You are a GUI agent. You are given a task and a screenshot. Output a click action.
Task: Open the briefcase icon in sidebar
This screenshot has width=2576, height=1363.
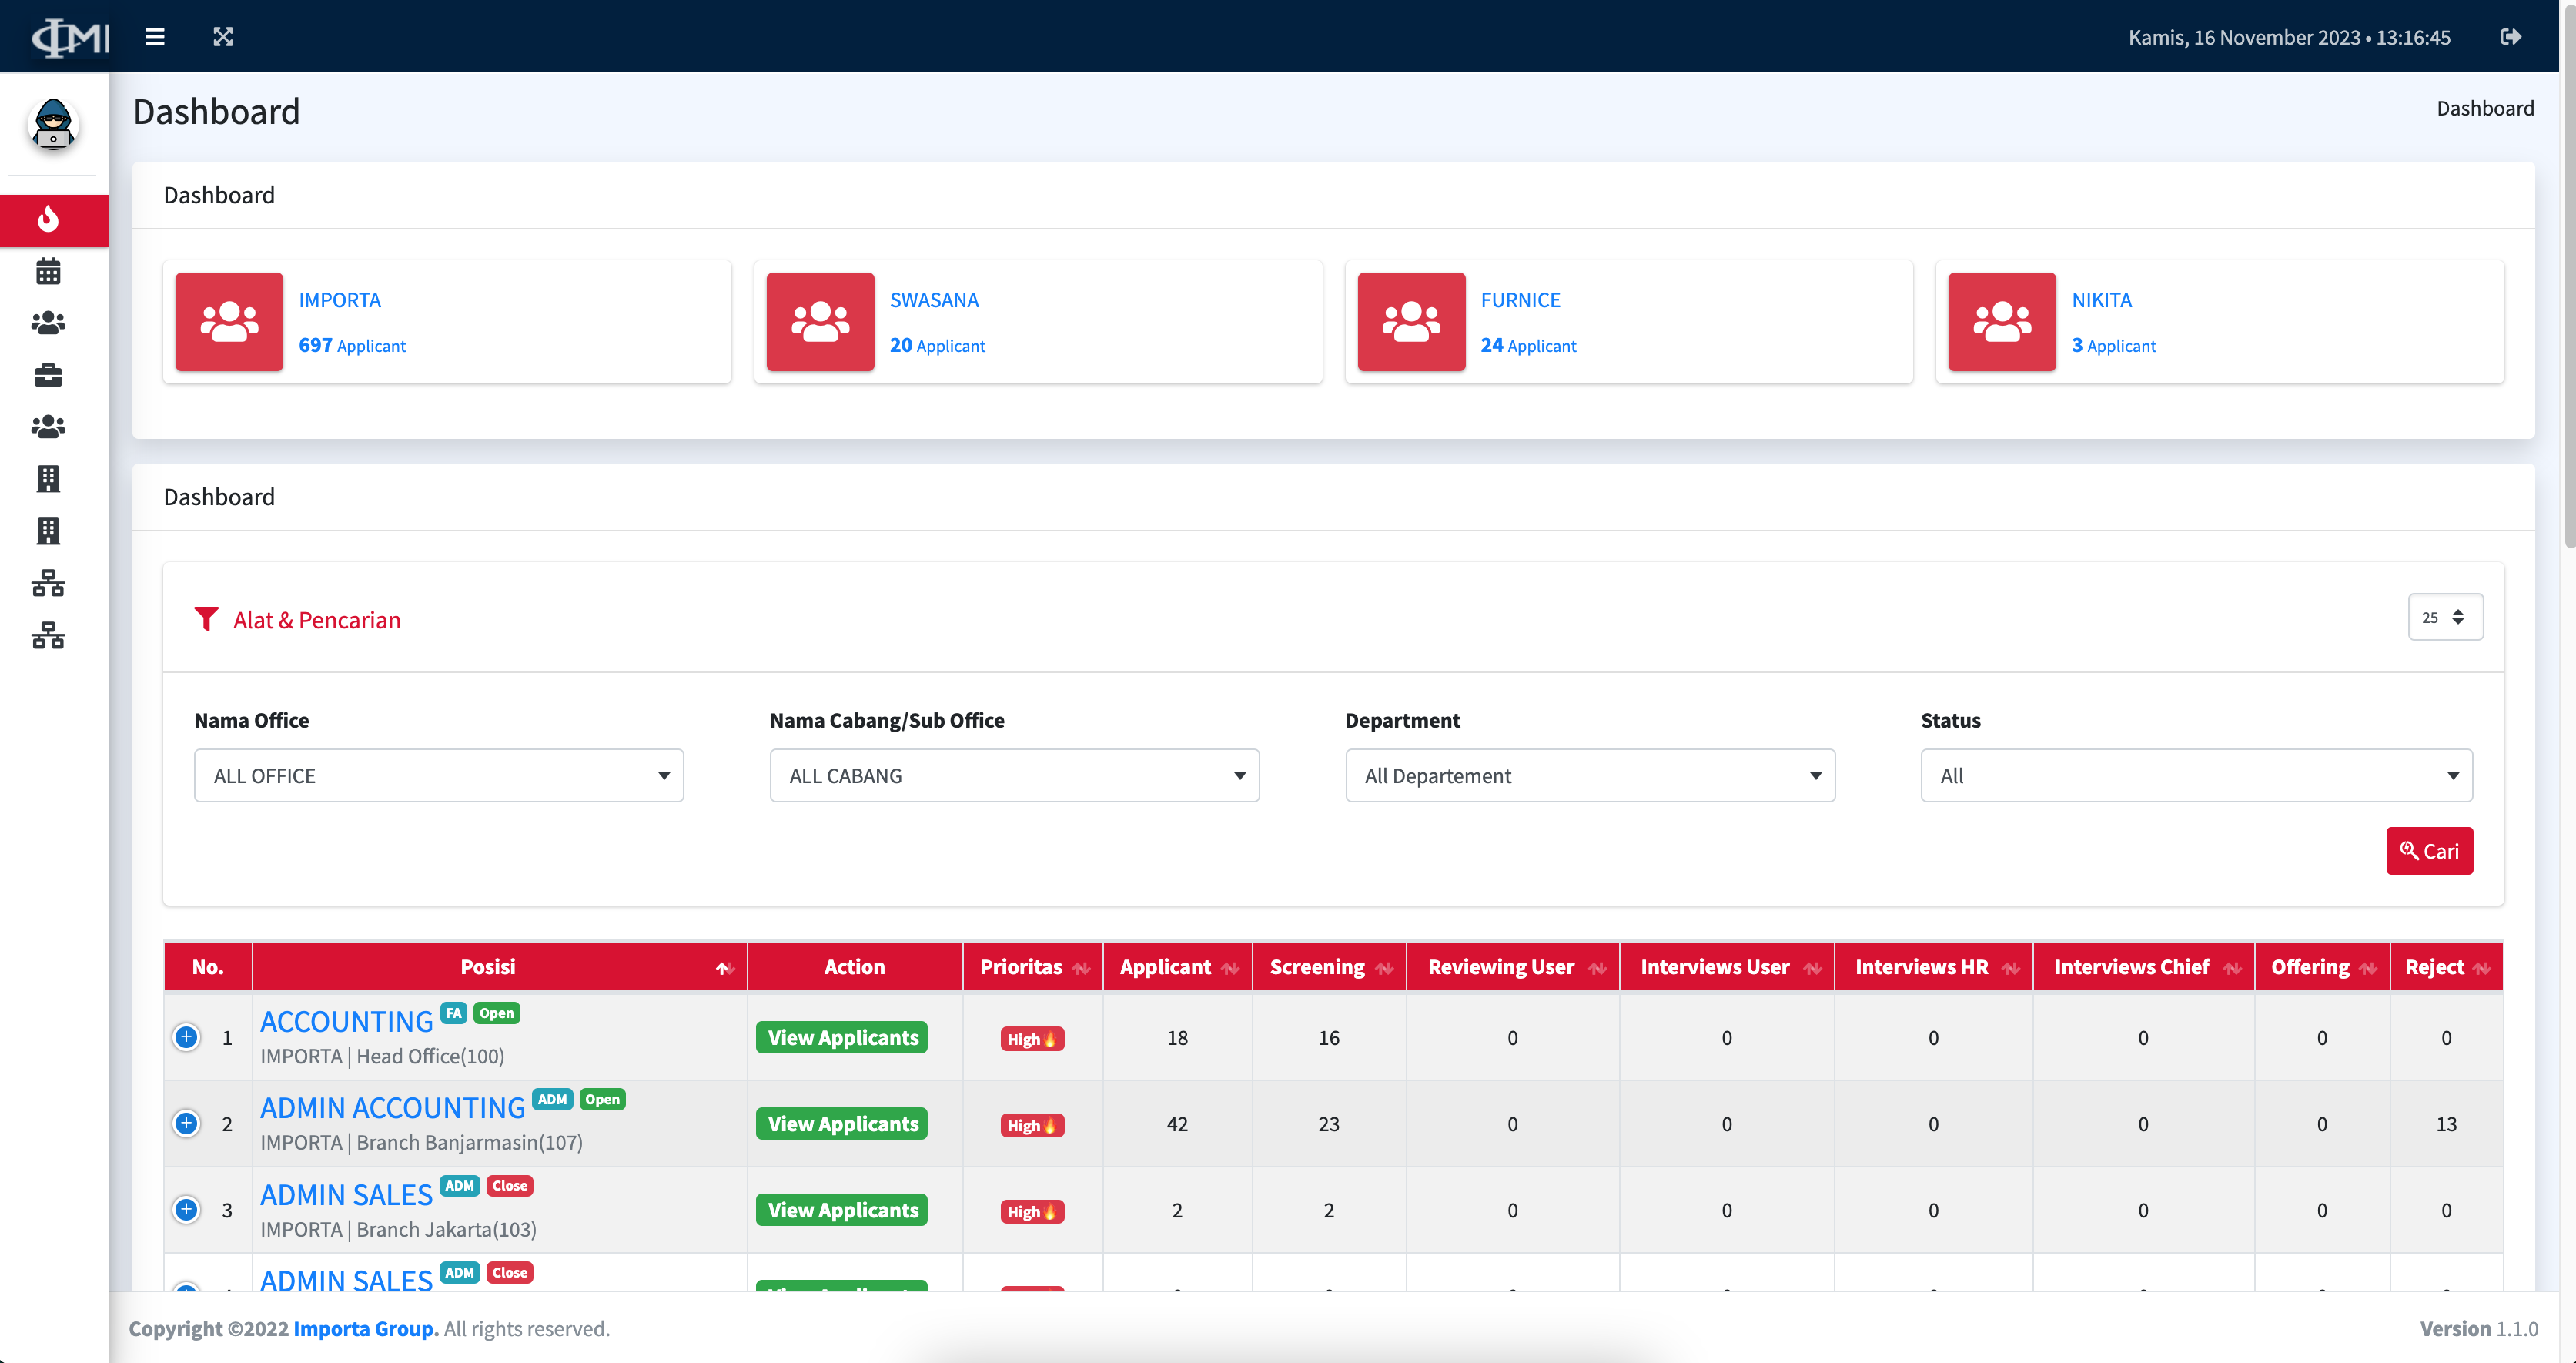coord(48,375)
